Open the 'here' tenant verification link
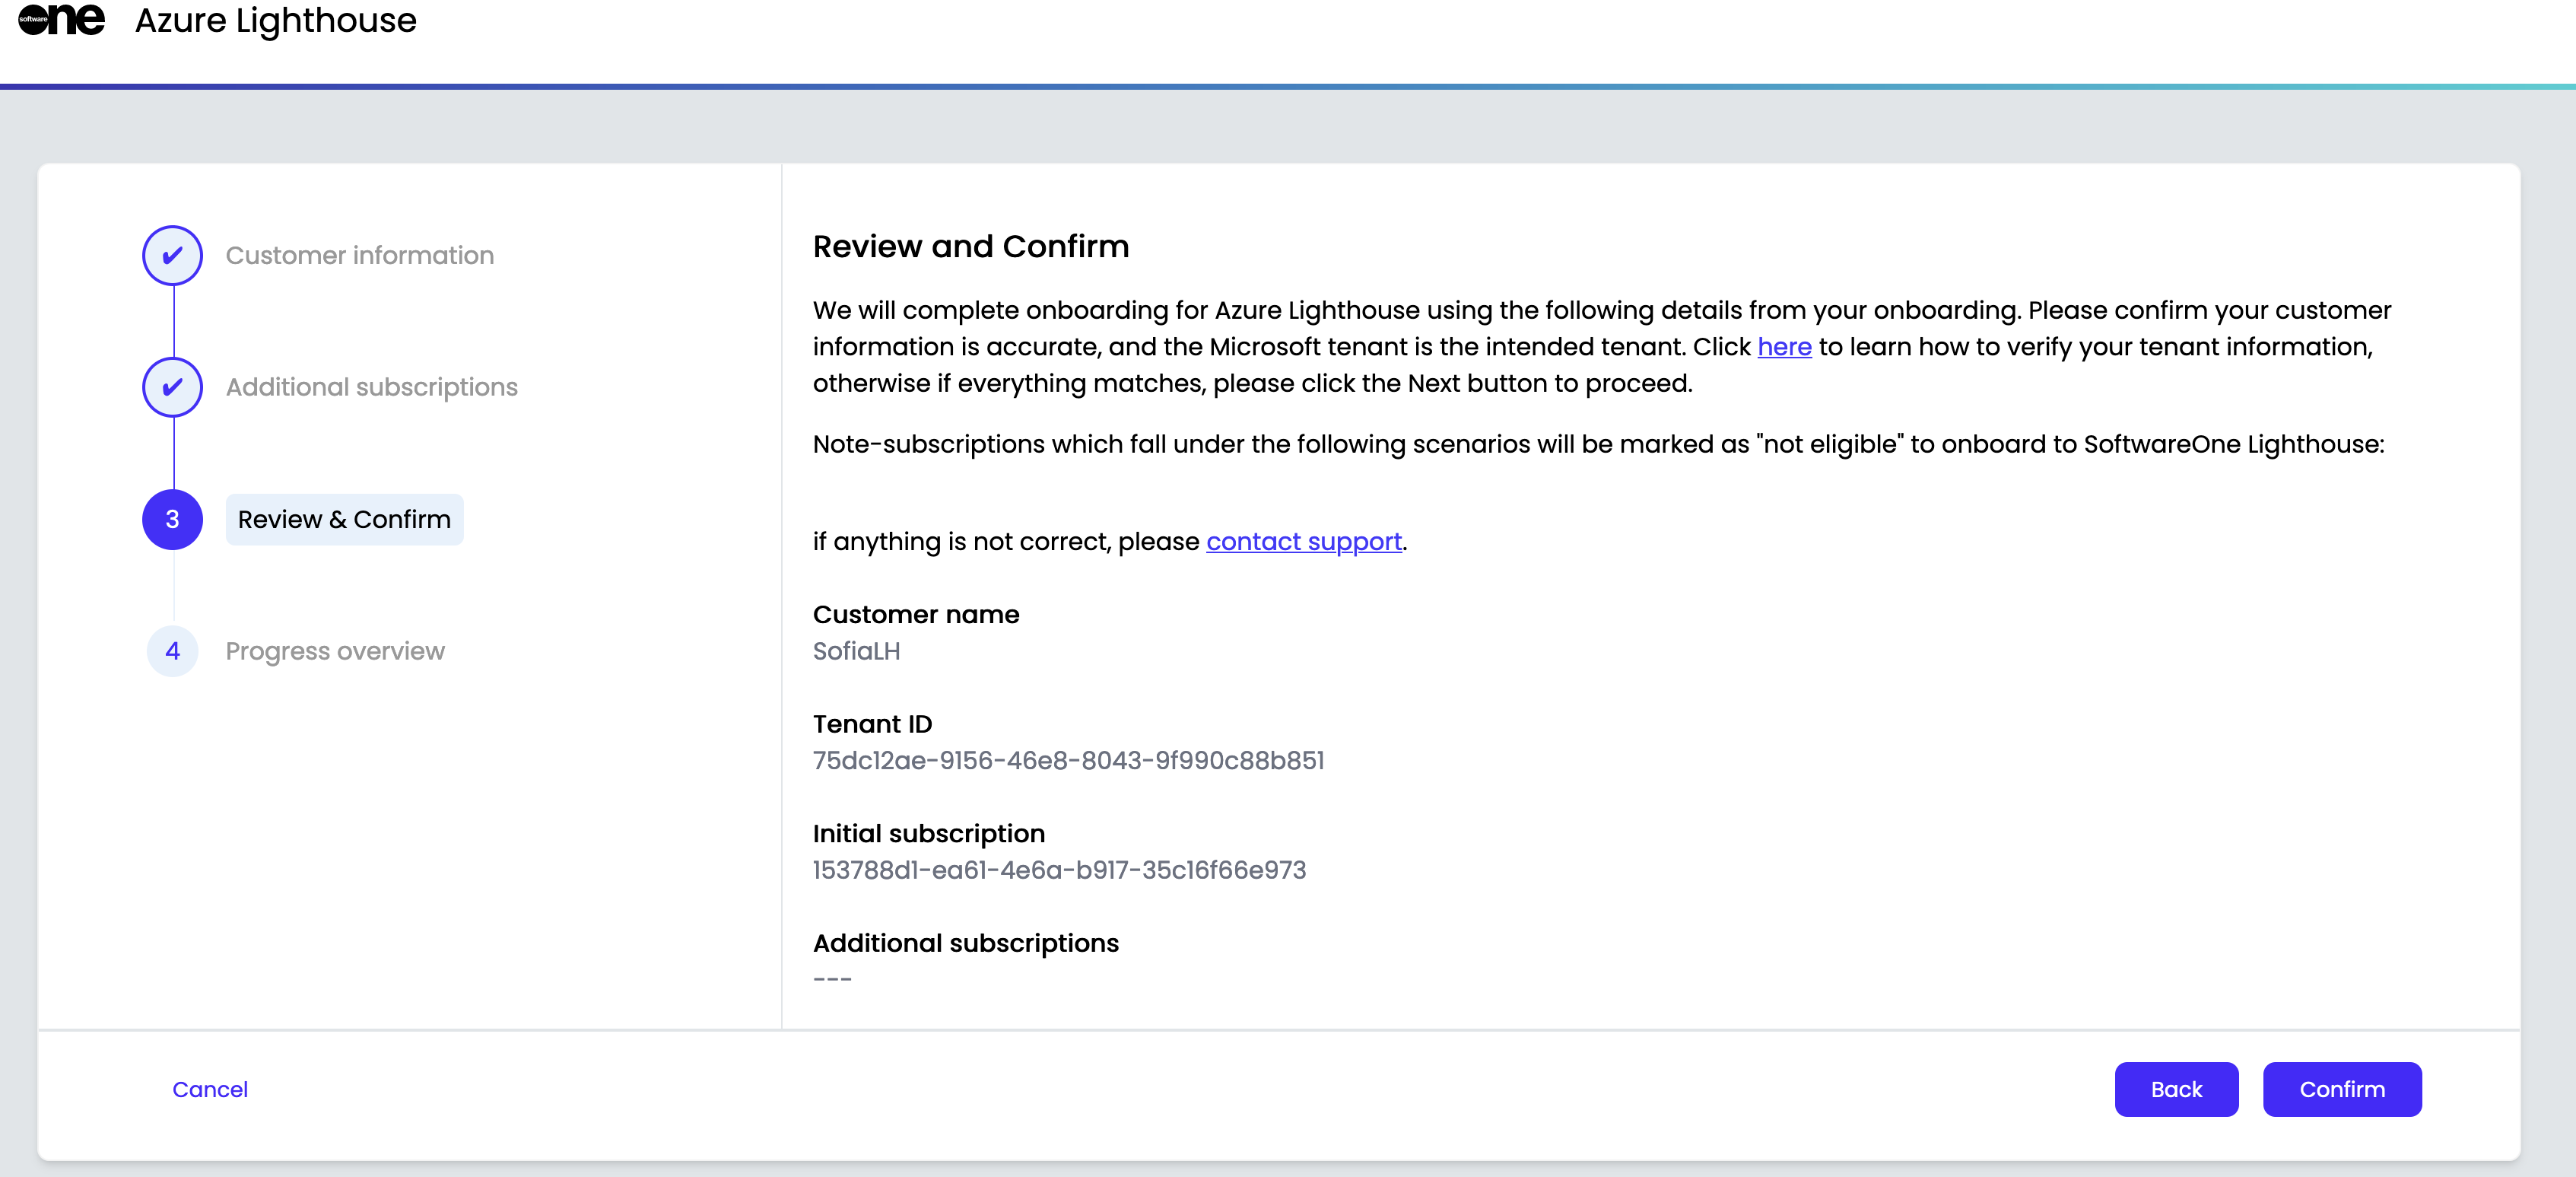 pos(1784,347)
